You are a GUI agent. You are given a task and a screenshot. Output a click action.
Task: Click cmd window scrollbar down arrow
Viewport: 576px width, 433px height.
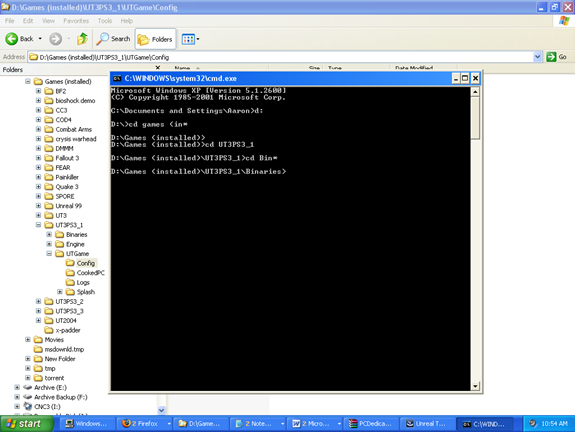tap(475, 386)
